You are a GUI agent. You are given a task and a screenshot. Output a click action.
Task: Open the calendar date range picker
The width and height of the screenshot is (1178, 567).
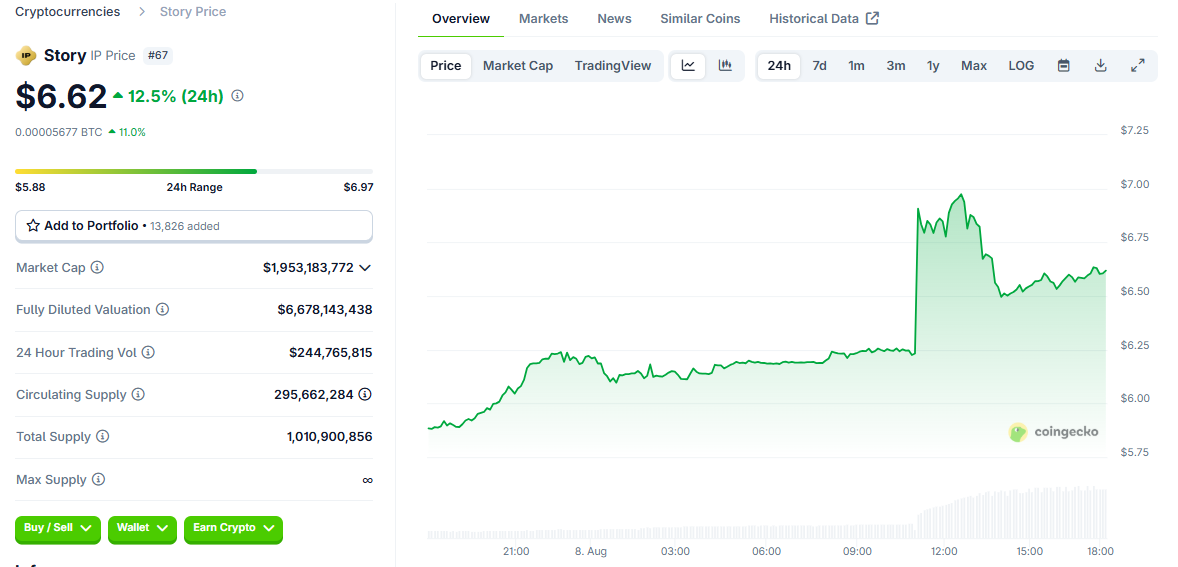pyautogui.click(x=1064, y=65)
